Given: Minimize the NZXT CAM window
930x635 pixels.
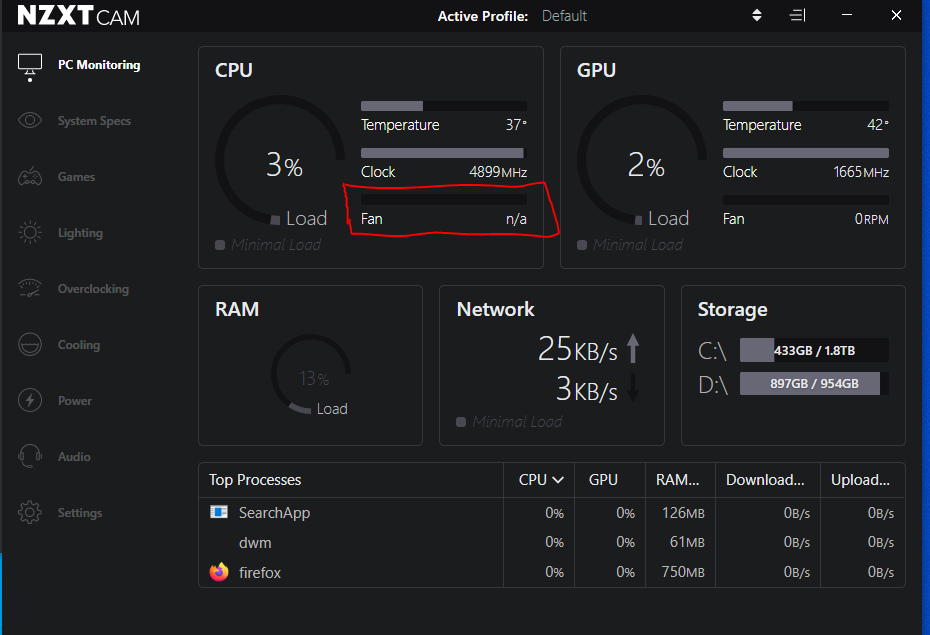Looking at the screenshot, I should 847,15.
